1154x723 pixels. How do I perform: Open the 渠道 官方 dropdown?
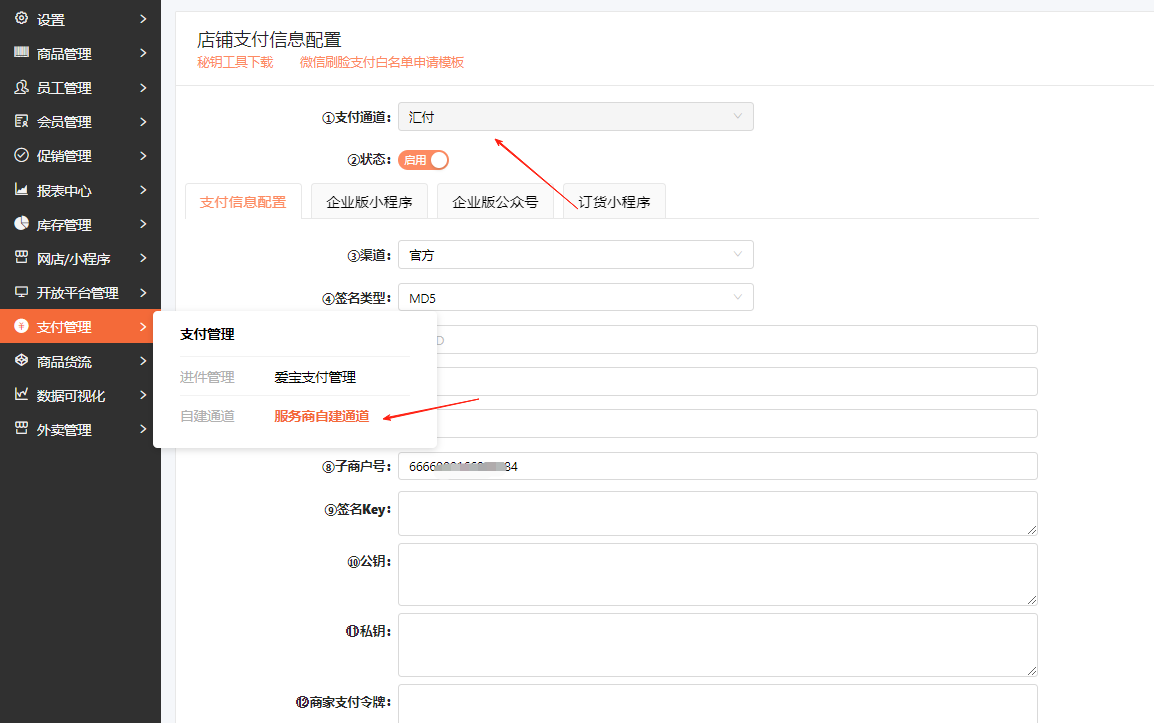point(576,255)
